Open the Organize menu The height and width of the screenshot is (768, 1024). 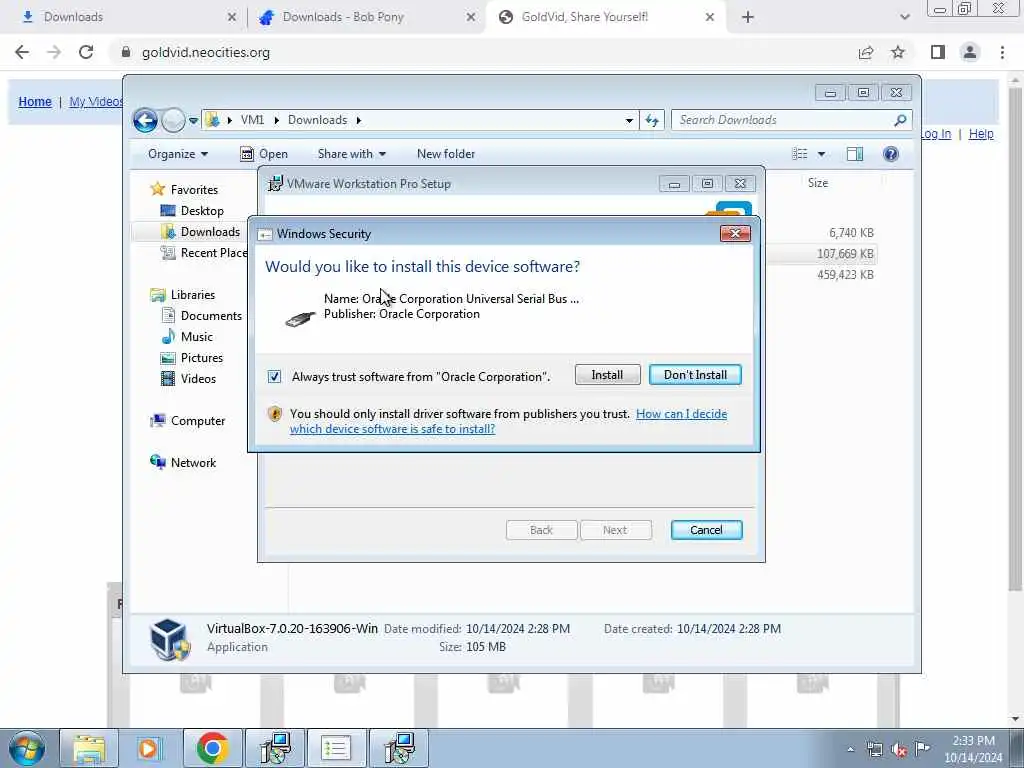pos(178,154)
